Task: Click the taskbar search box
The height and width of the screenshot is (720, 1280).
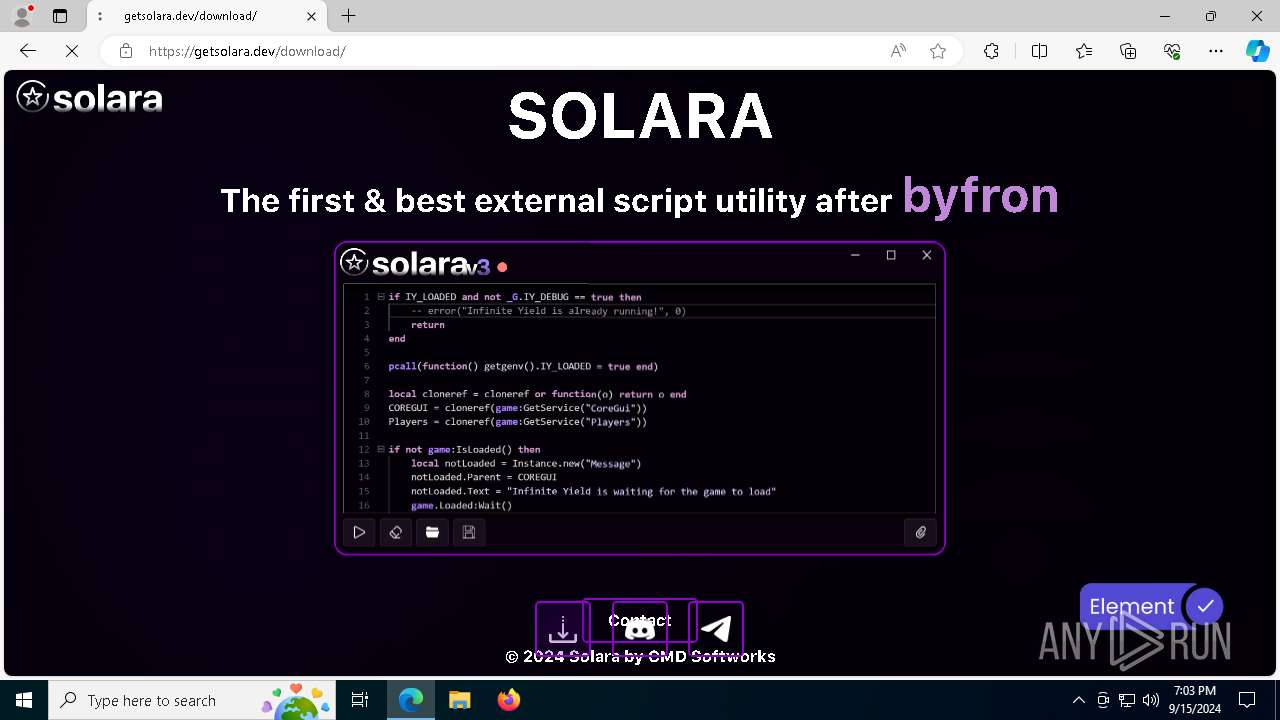Action: [x=193, y=700]
